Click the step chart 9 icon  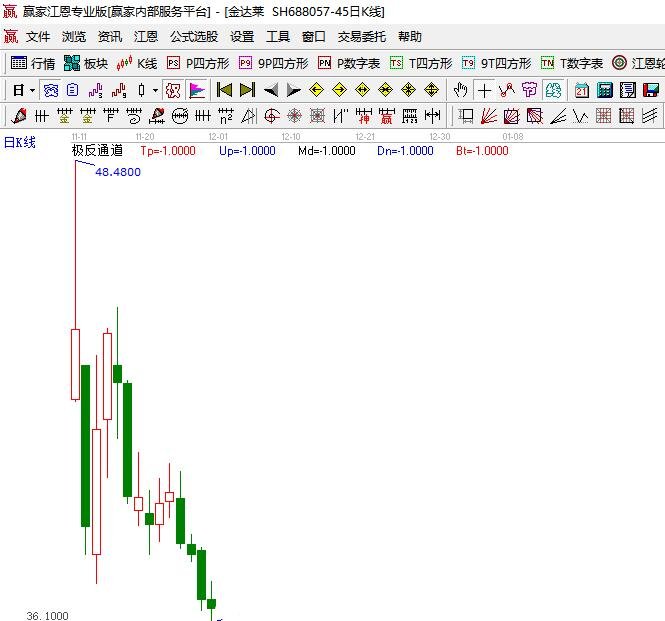click(119, 90)
